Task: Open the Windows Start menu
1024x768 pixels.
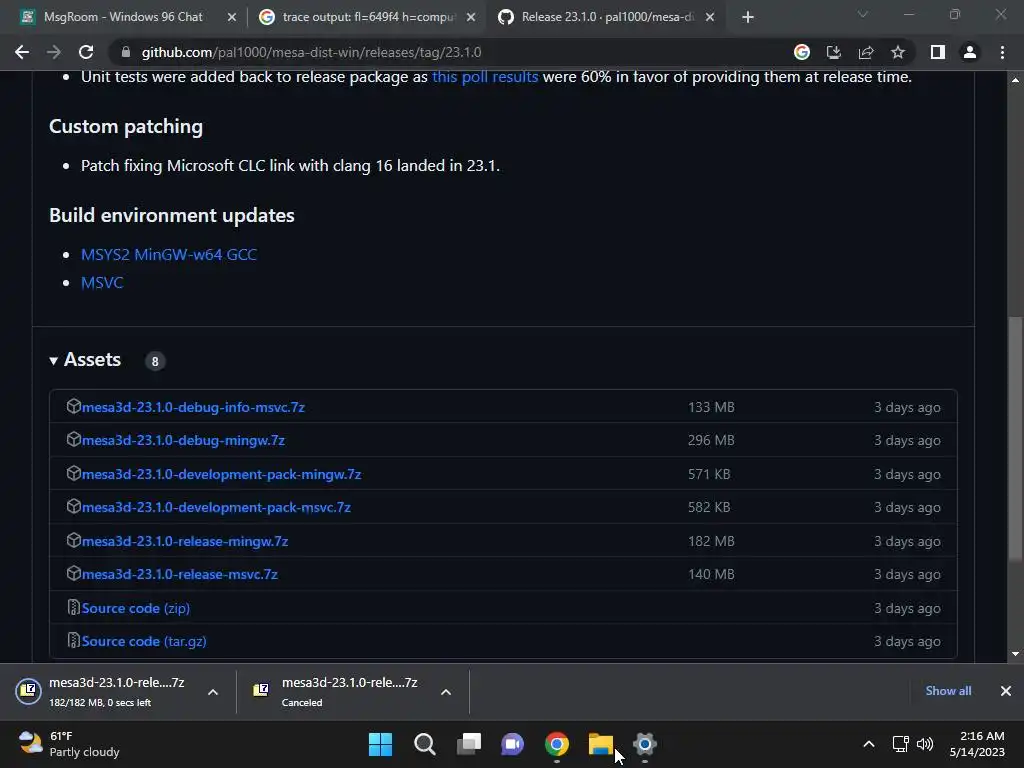Action: pos(381,744)
